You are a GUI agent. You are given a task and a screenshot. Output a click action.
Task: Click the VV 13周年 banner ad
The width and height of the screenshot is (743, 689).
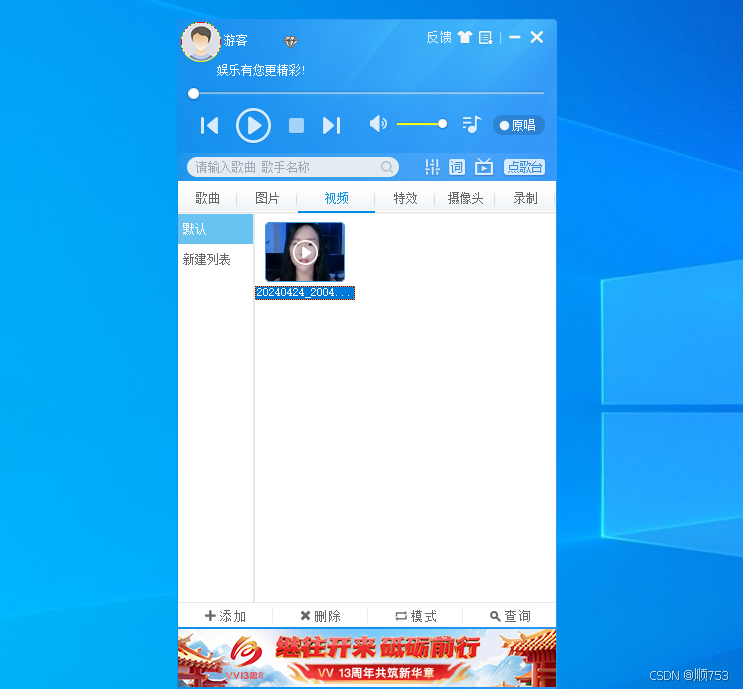[x=367, y=658]
